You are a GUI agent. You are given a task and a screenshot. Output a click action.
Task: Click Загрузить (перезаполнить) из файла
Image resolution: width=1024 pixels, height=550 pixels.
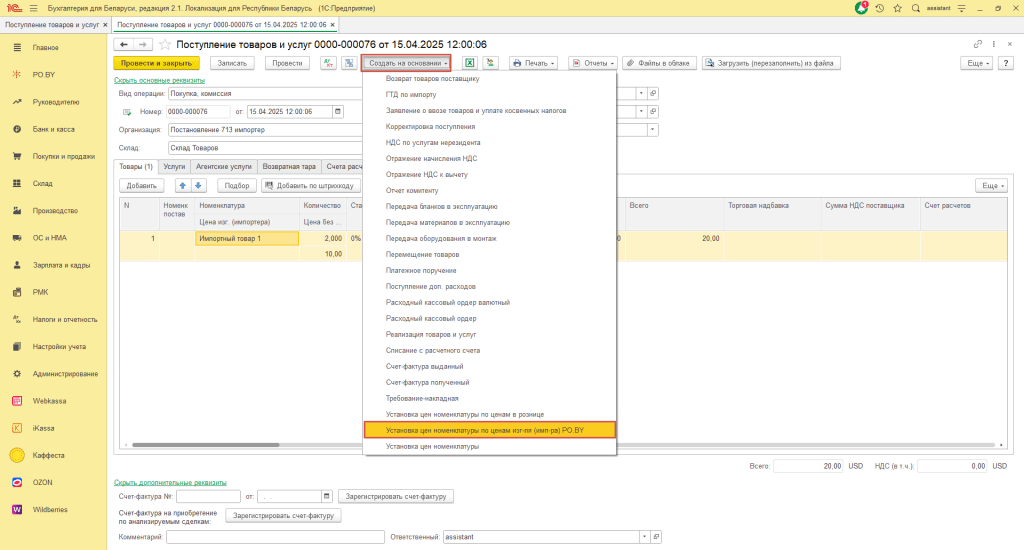(771, 63)
